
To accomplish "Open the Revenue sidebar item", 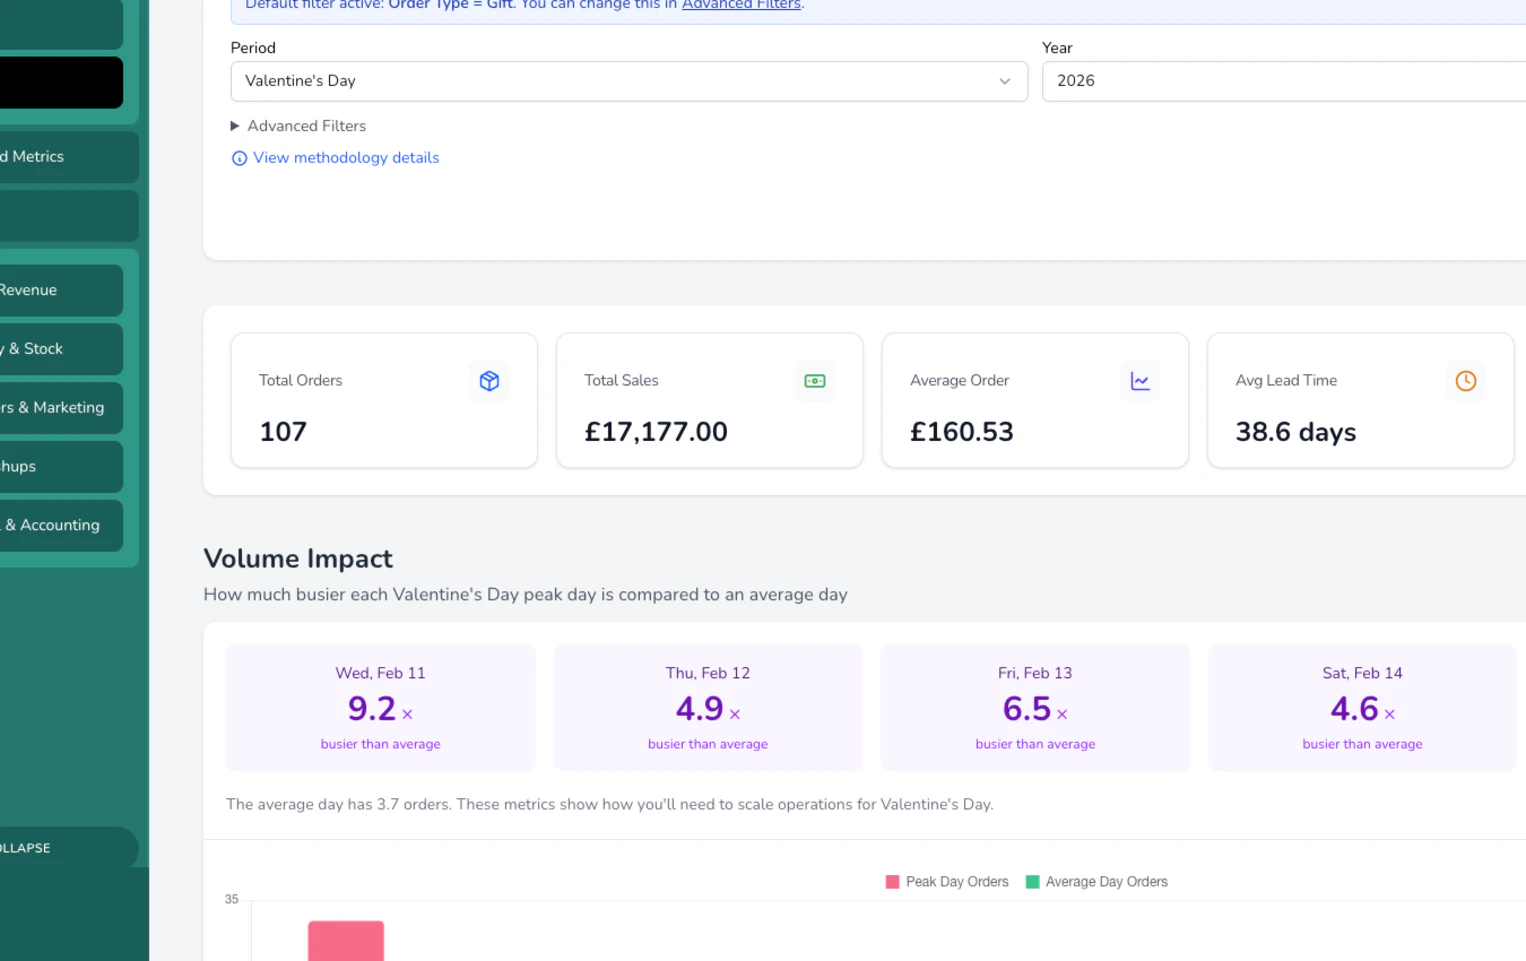I will (x=61, y=290).
